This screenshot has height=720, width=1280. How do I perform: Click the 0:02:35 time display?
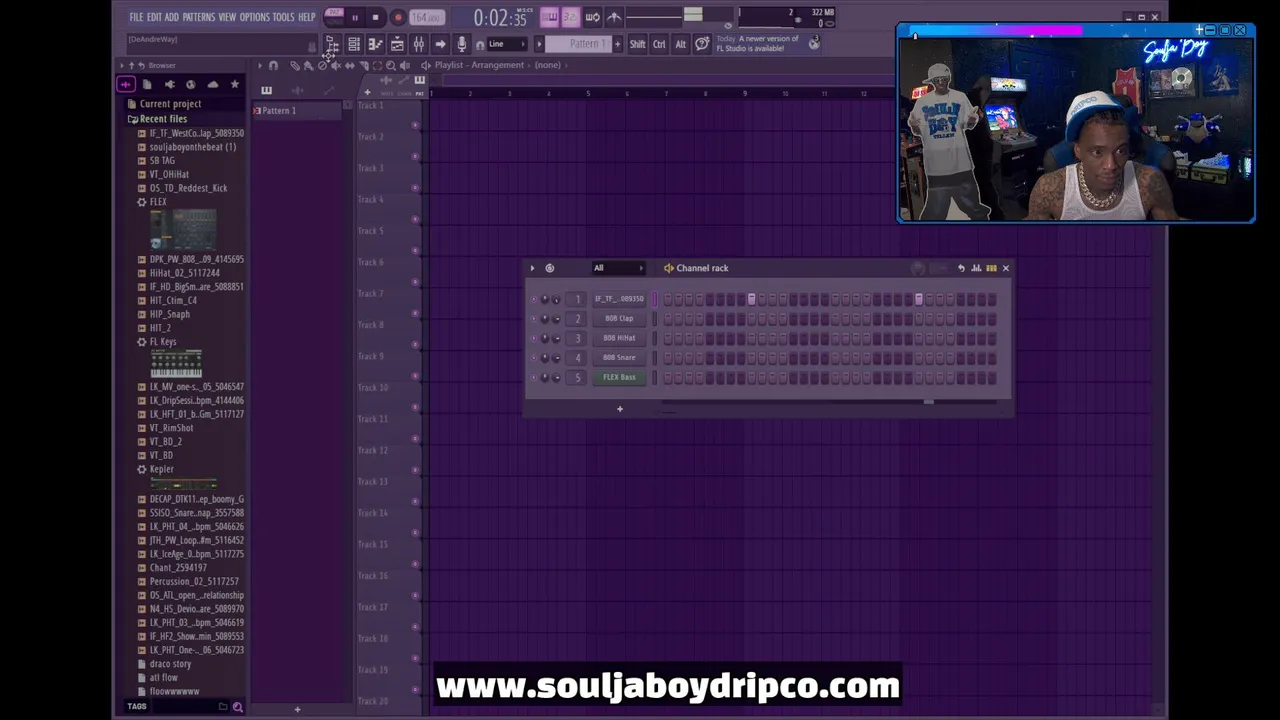coord(500,18)
